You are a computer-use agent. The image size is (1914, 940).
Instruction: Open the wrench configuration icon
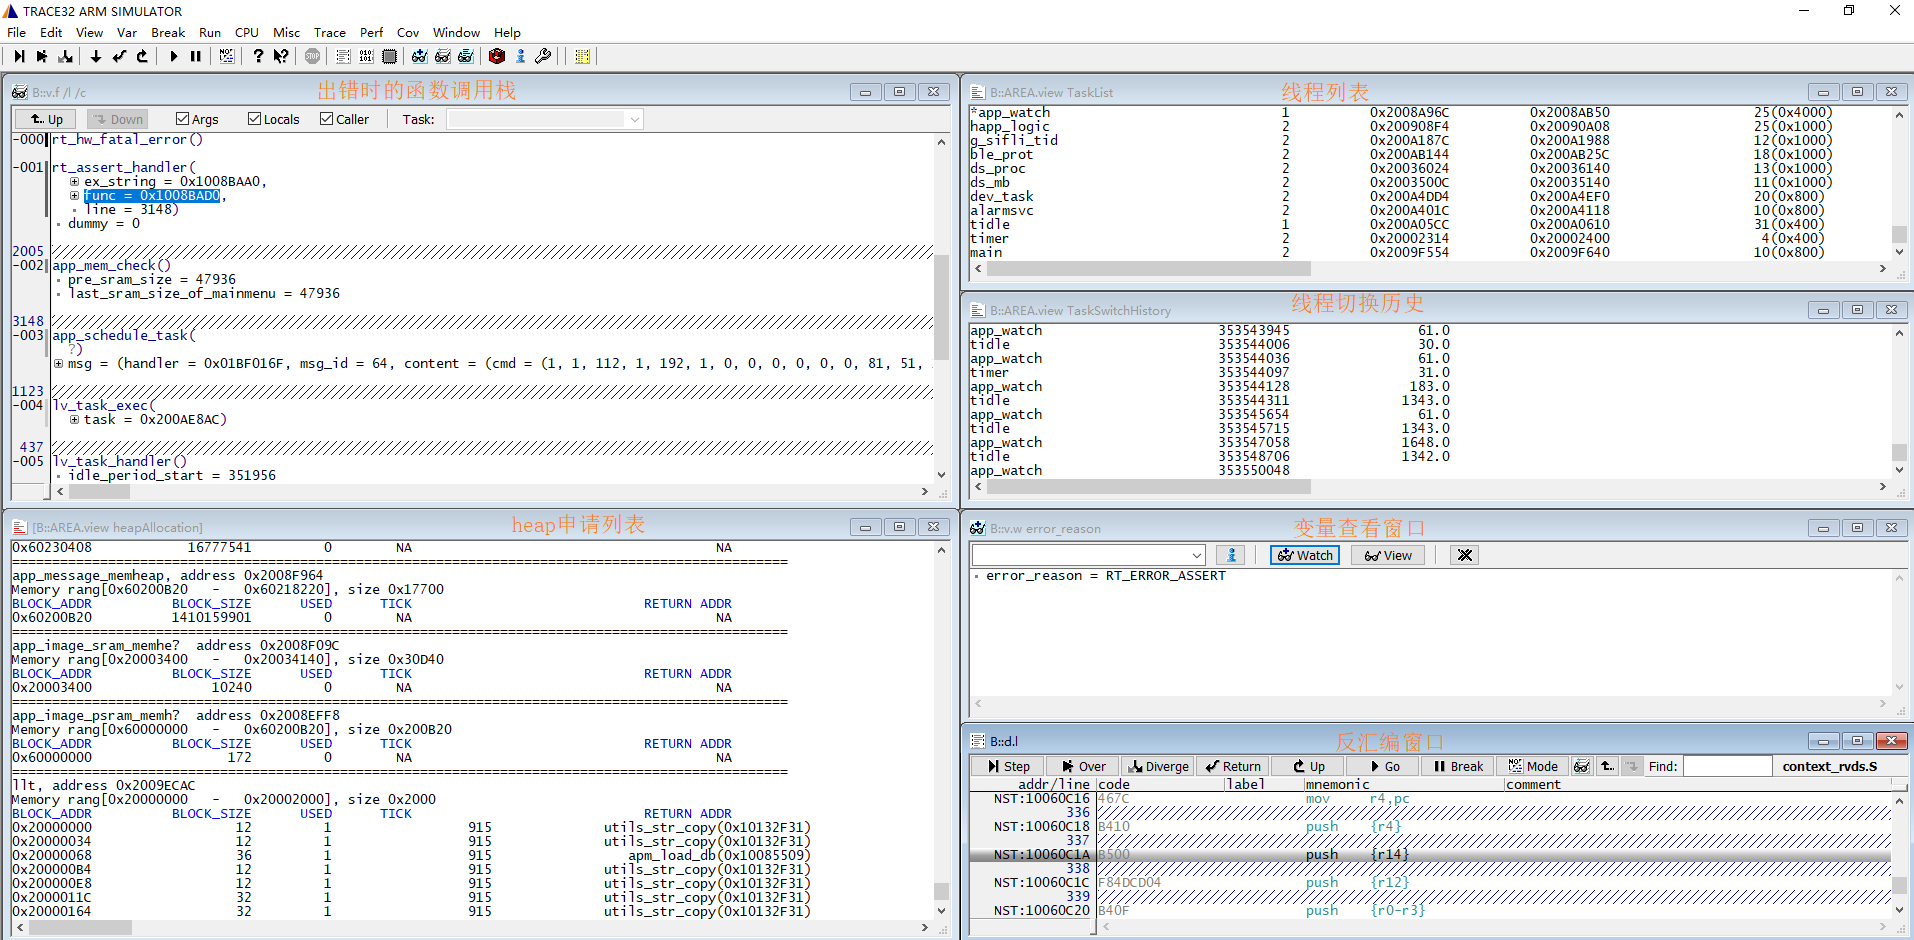(x=543, y=57)
